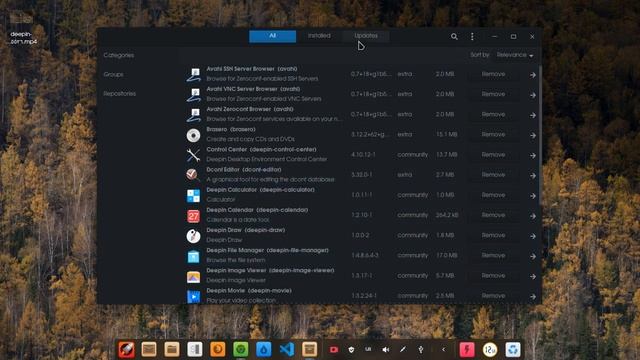Remove Deepin Movie package
The height and width of the screenshot is (360, 640).
[x=493, y=296]
